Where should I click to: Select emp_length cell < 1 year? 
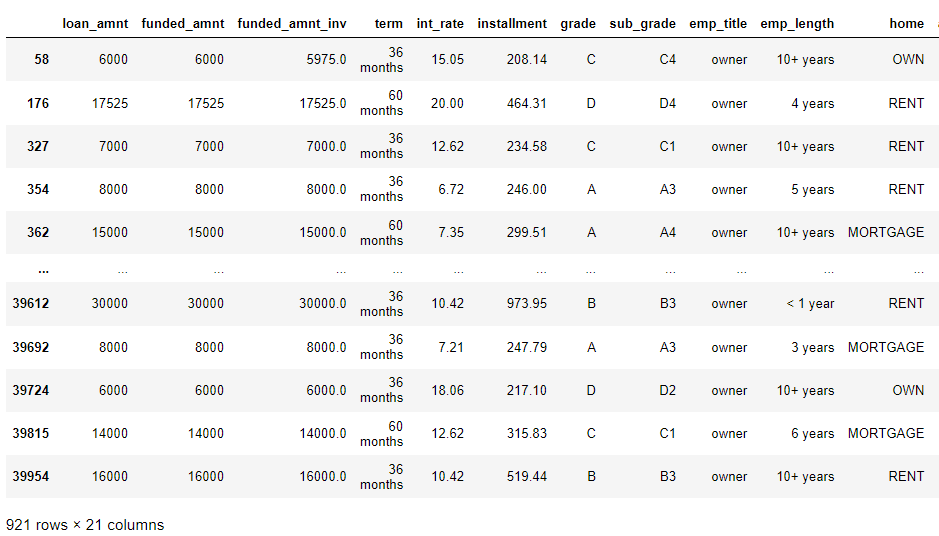pos(810,303)
